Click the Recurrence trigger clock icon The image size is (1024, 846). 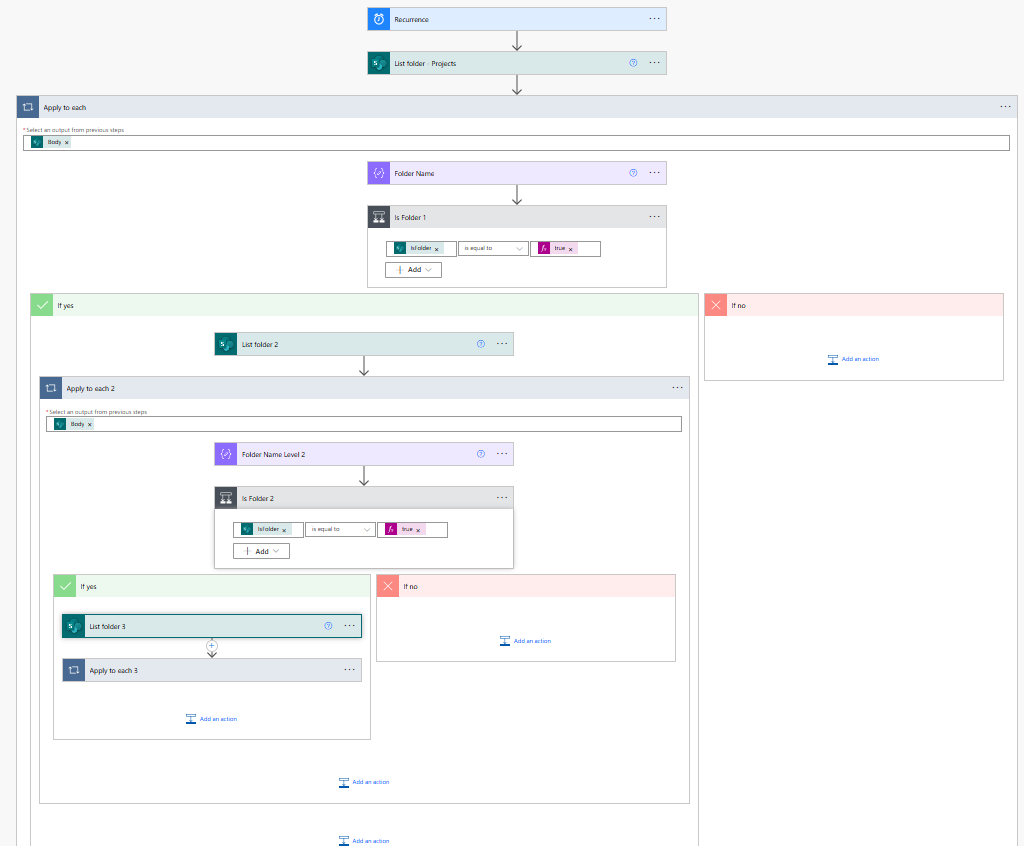point(379,19)
